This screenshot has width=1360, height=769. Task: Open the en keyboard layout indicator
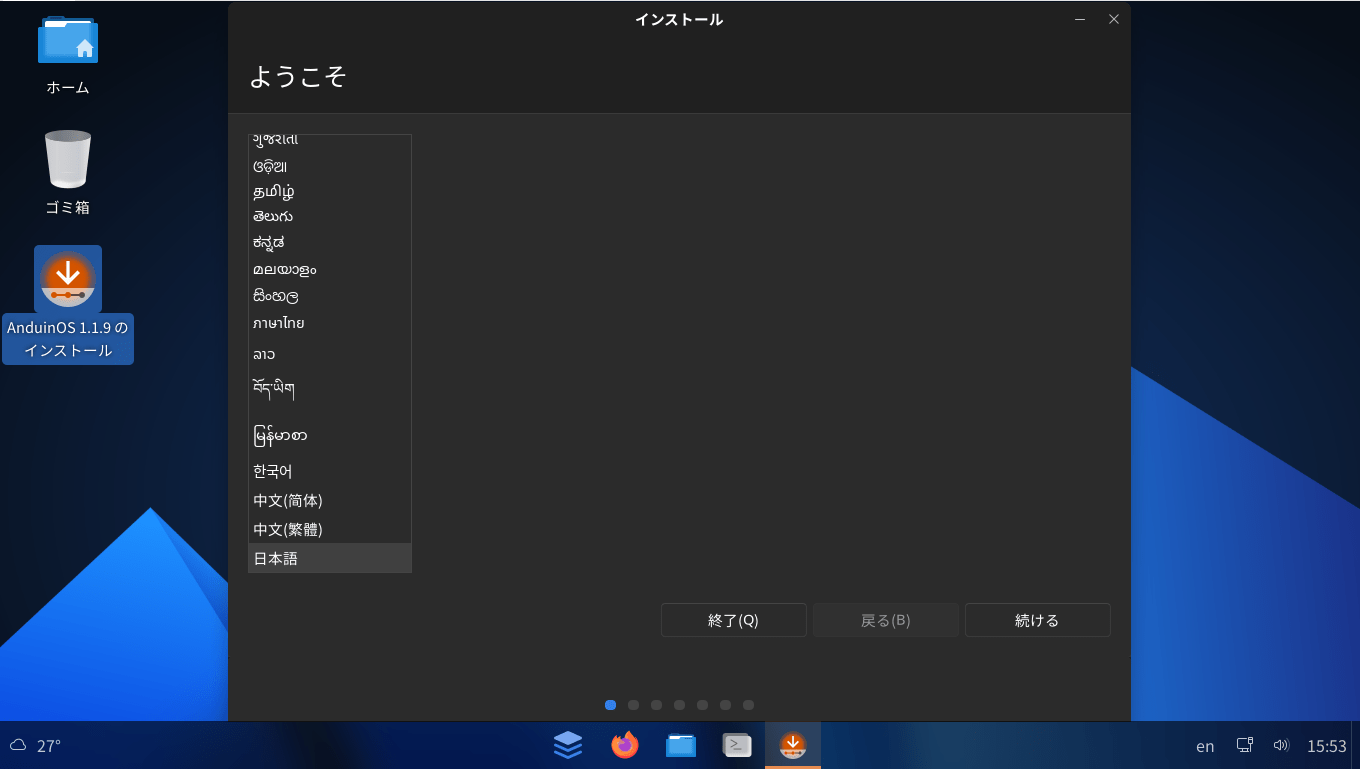1205,746
